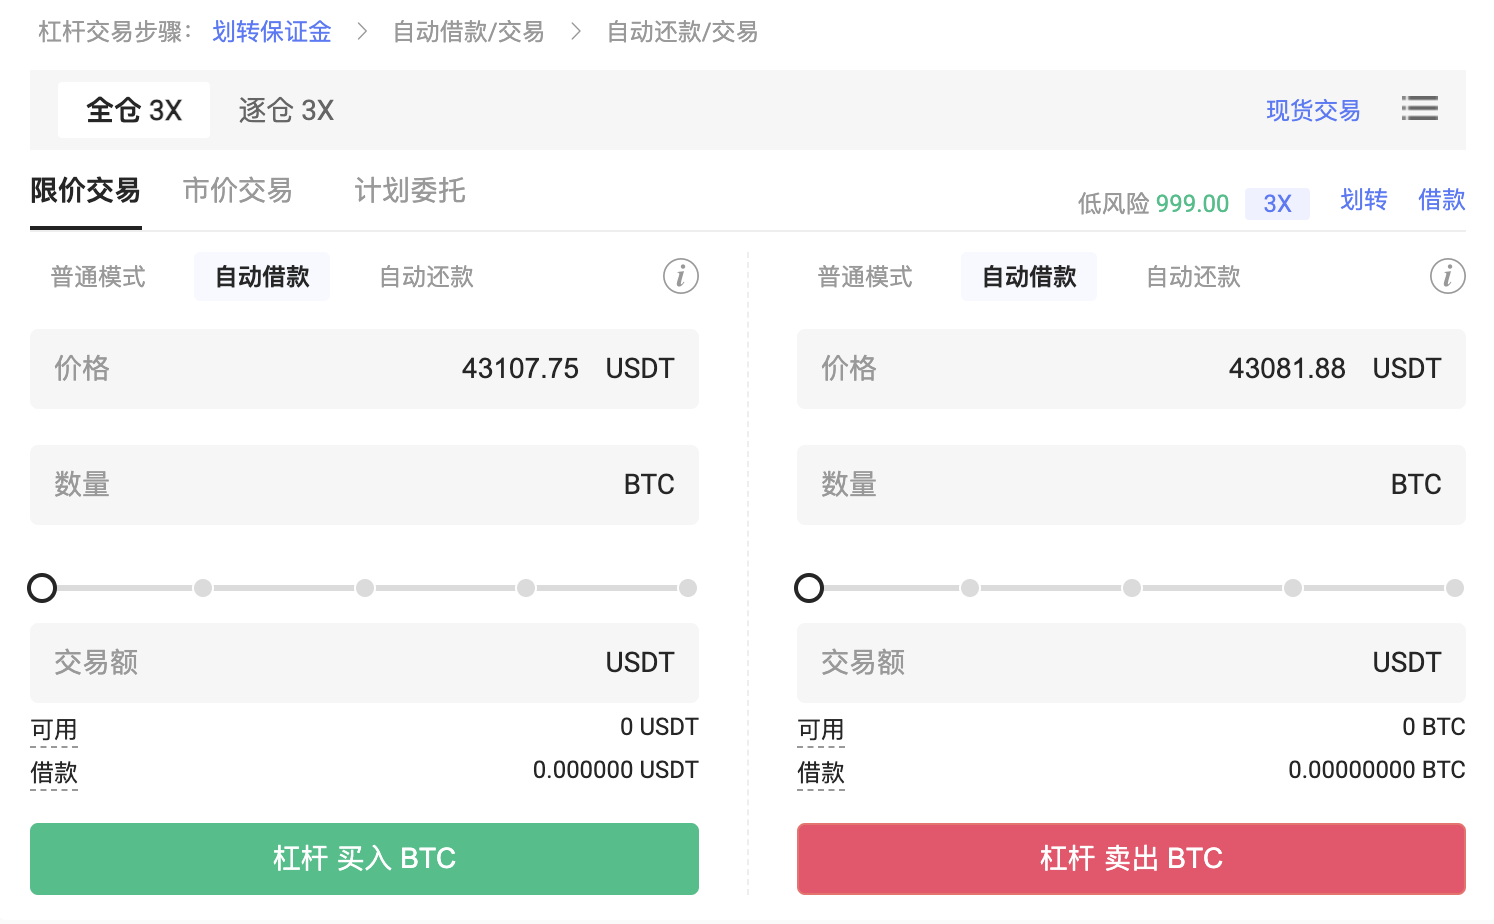Screen dimensions: 1494x924
Task: Click the 借款 link near 划转
Action: [x=1441, y=200]
